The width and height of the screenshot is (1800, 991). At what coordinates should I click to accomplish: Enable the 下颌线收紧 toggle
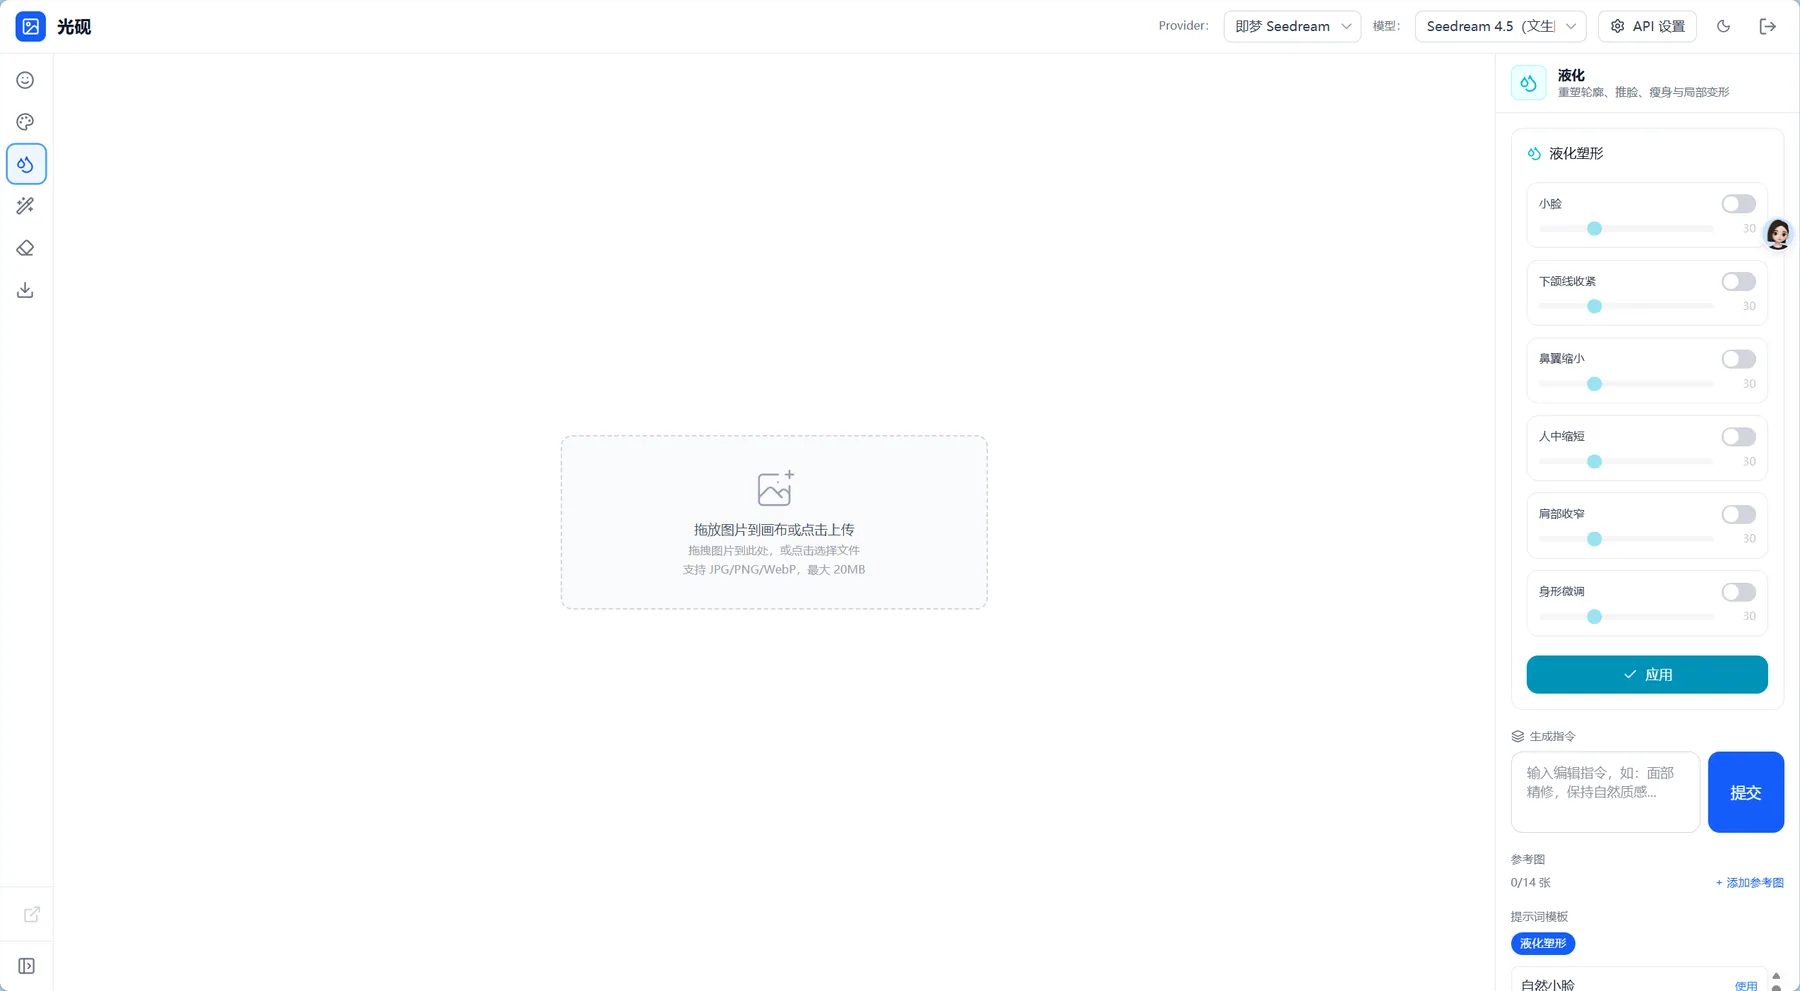point(1738,282)
